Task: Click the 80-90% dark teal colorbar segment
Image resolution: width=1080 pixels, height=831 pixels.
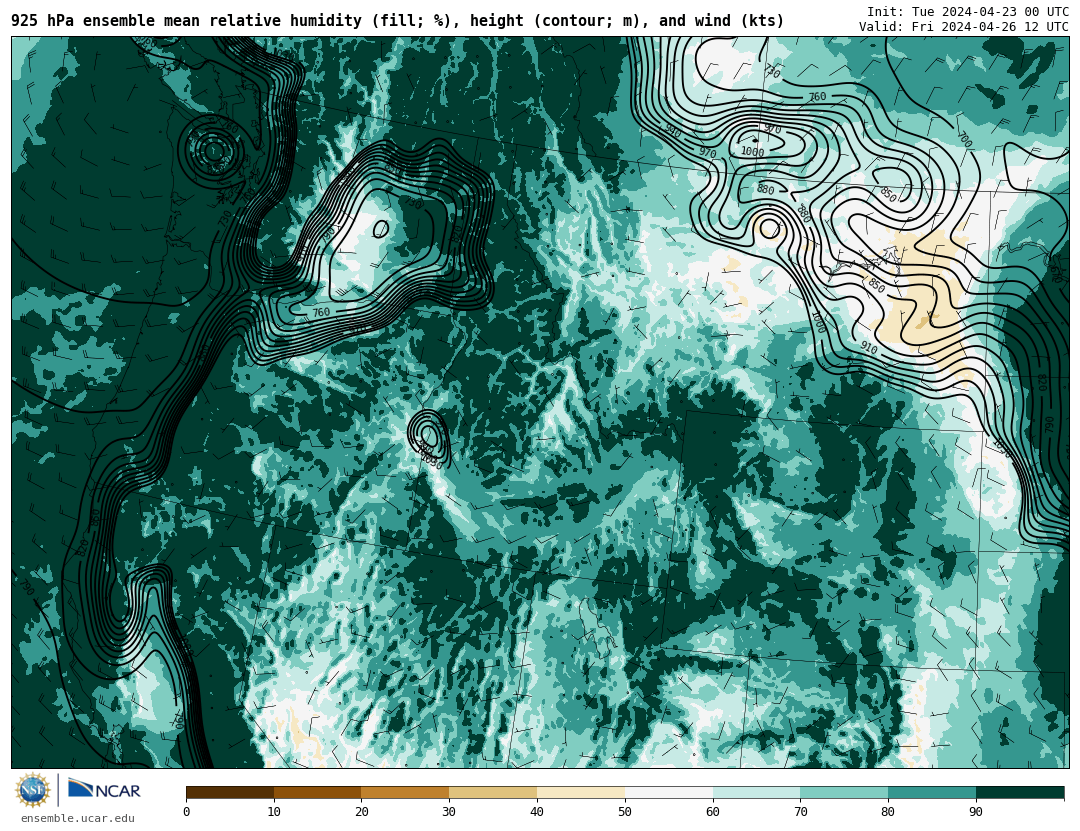Action: pos(932,793)
